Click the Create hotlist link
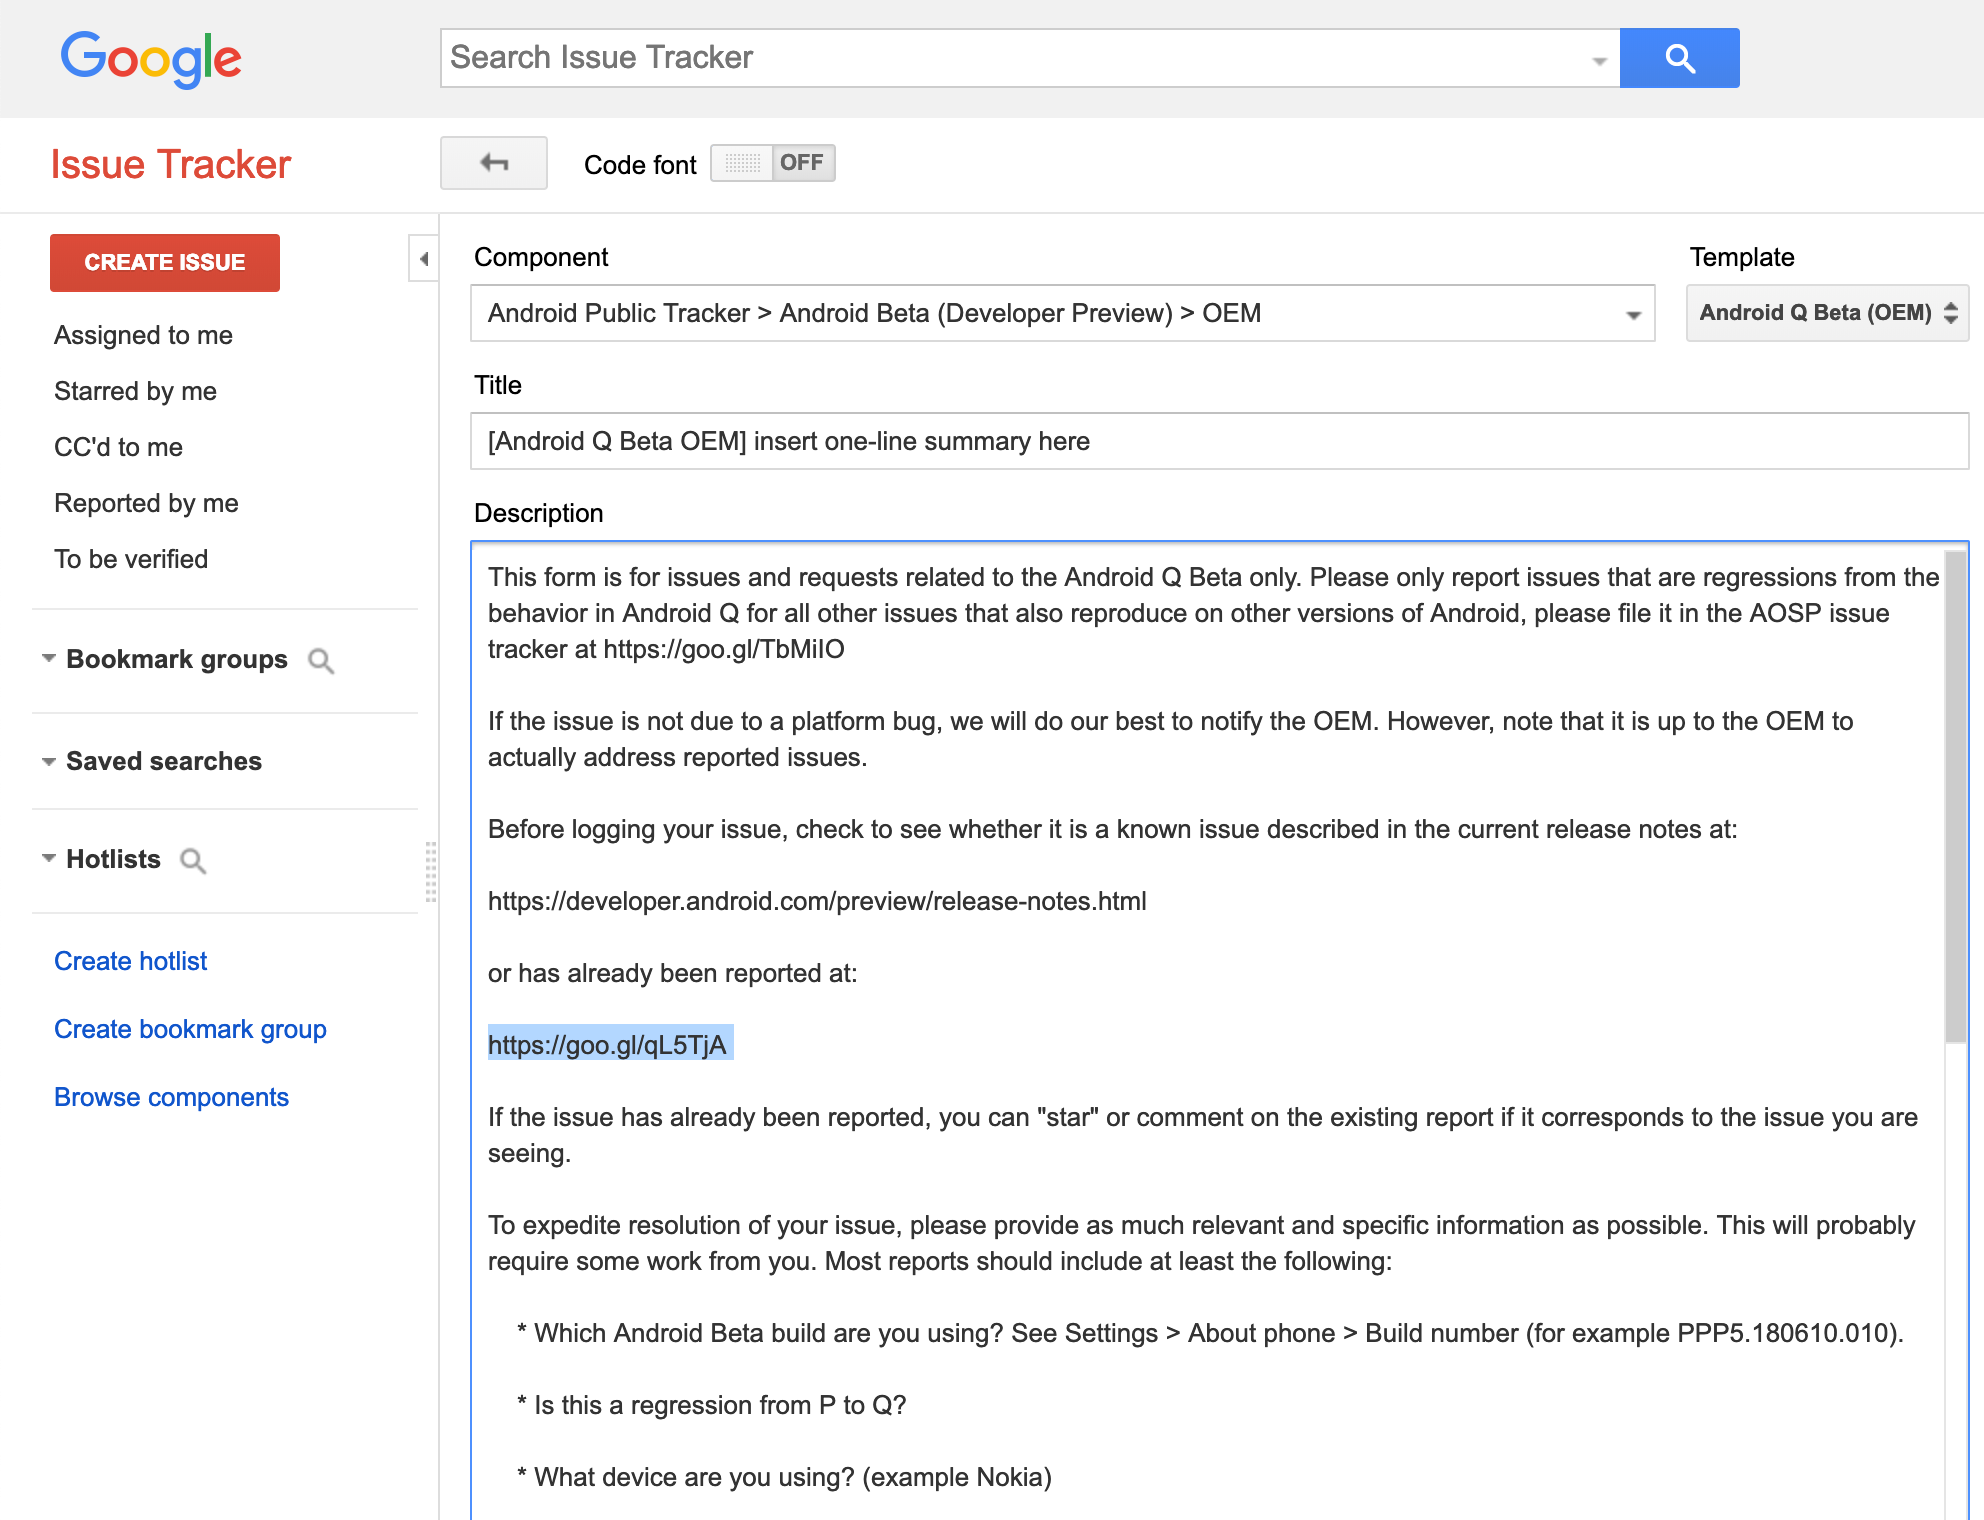Viewport: 1984px width, 1520px height. 130,961
